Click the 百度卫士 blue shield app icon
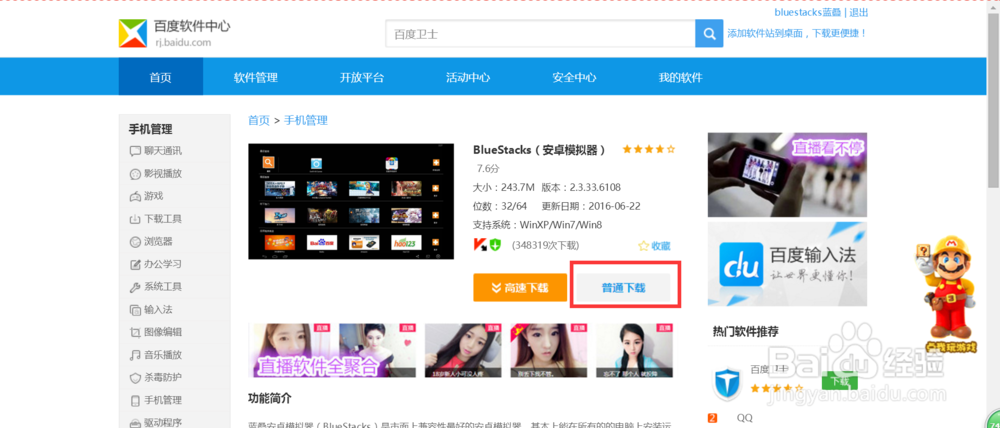The height and width of the screenshot is (428, 1000). click(726, 385)
